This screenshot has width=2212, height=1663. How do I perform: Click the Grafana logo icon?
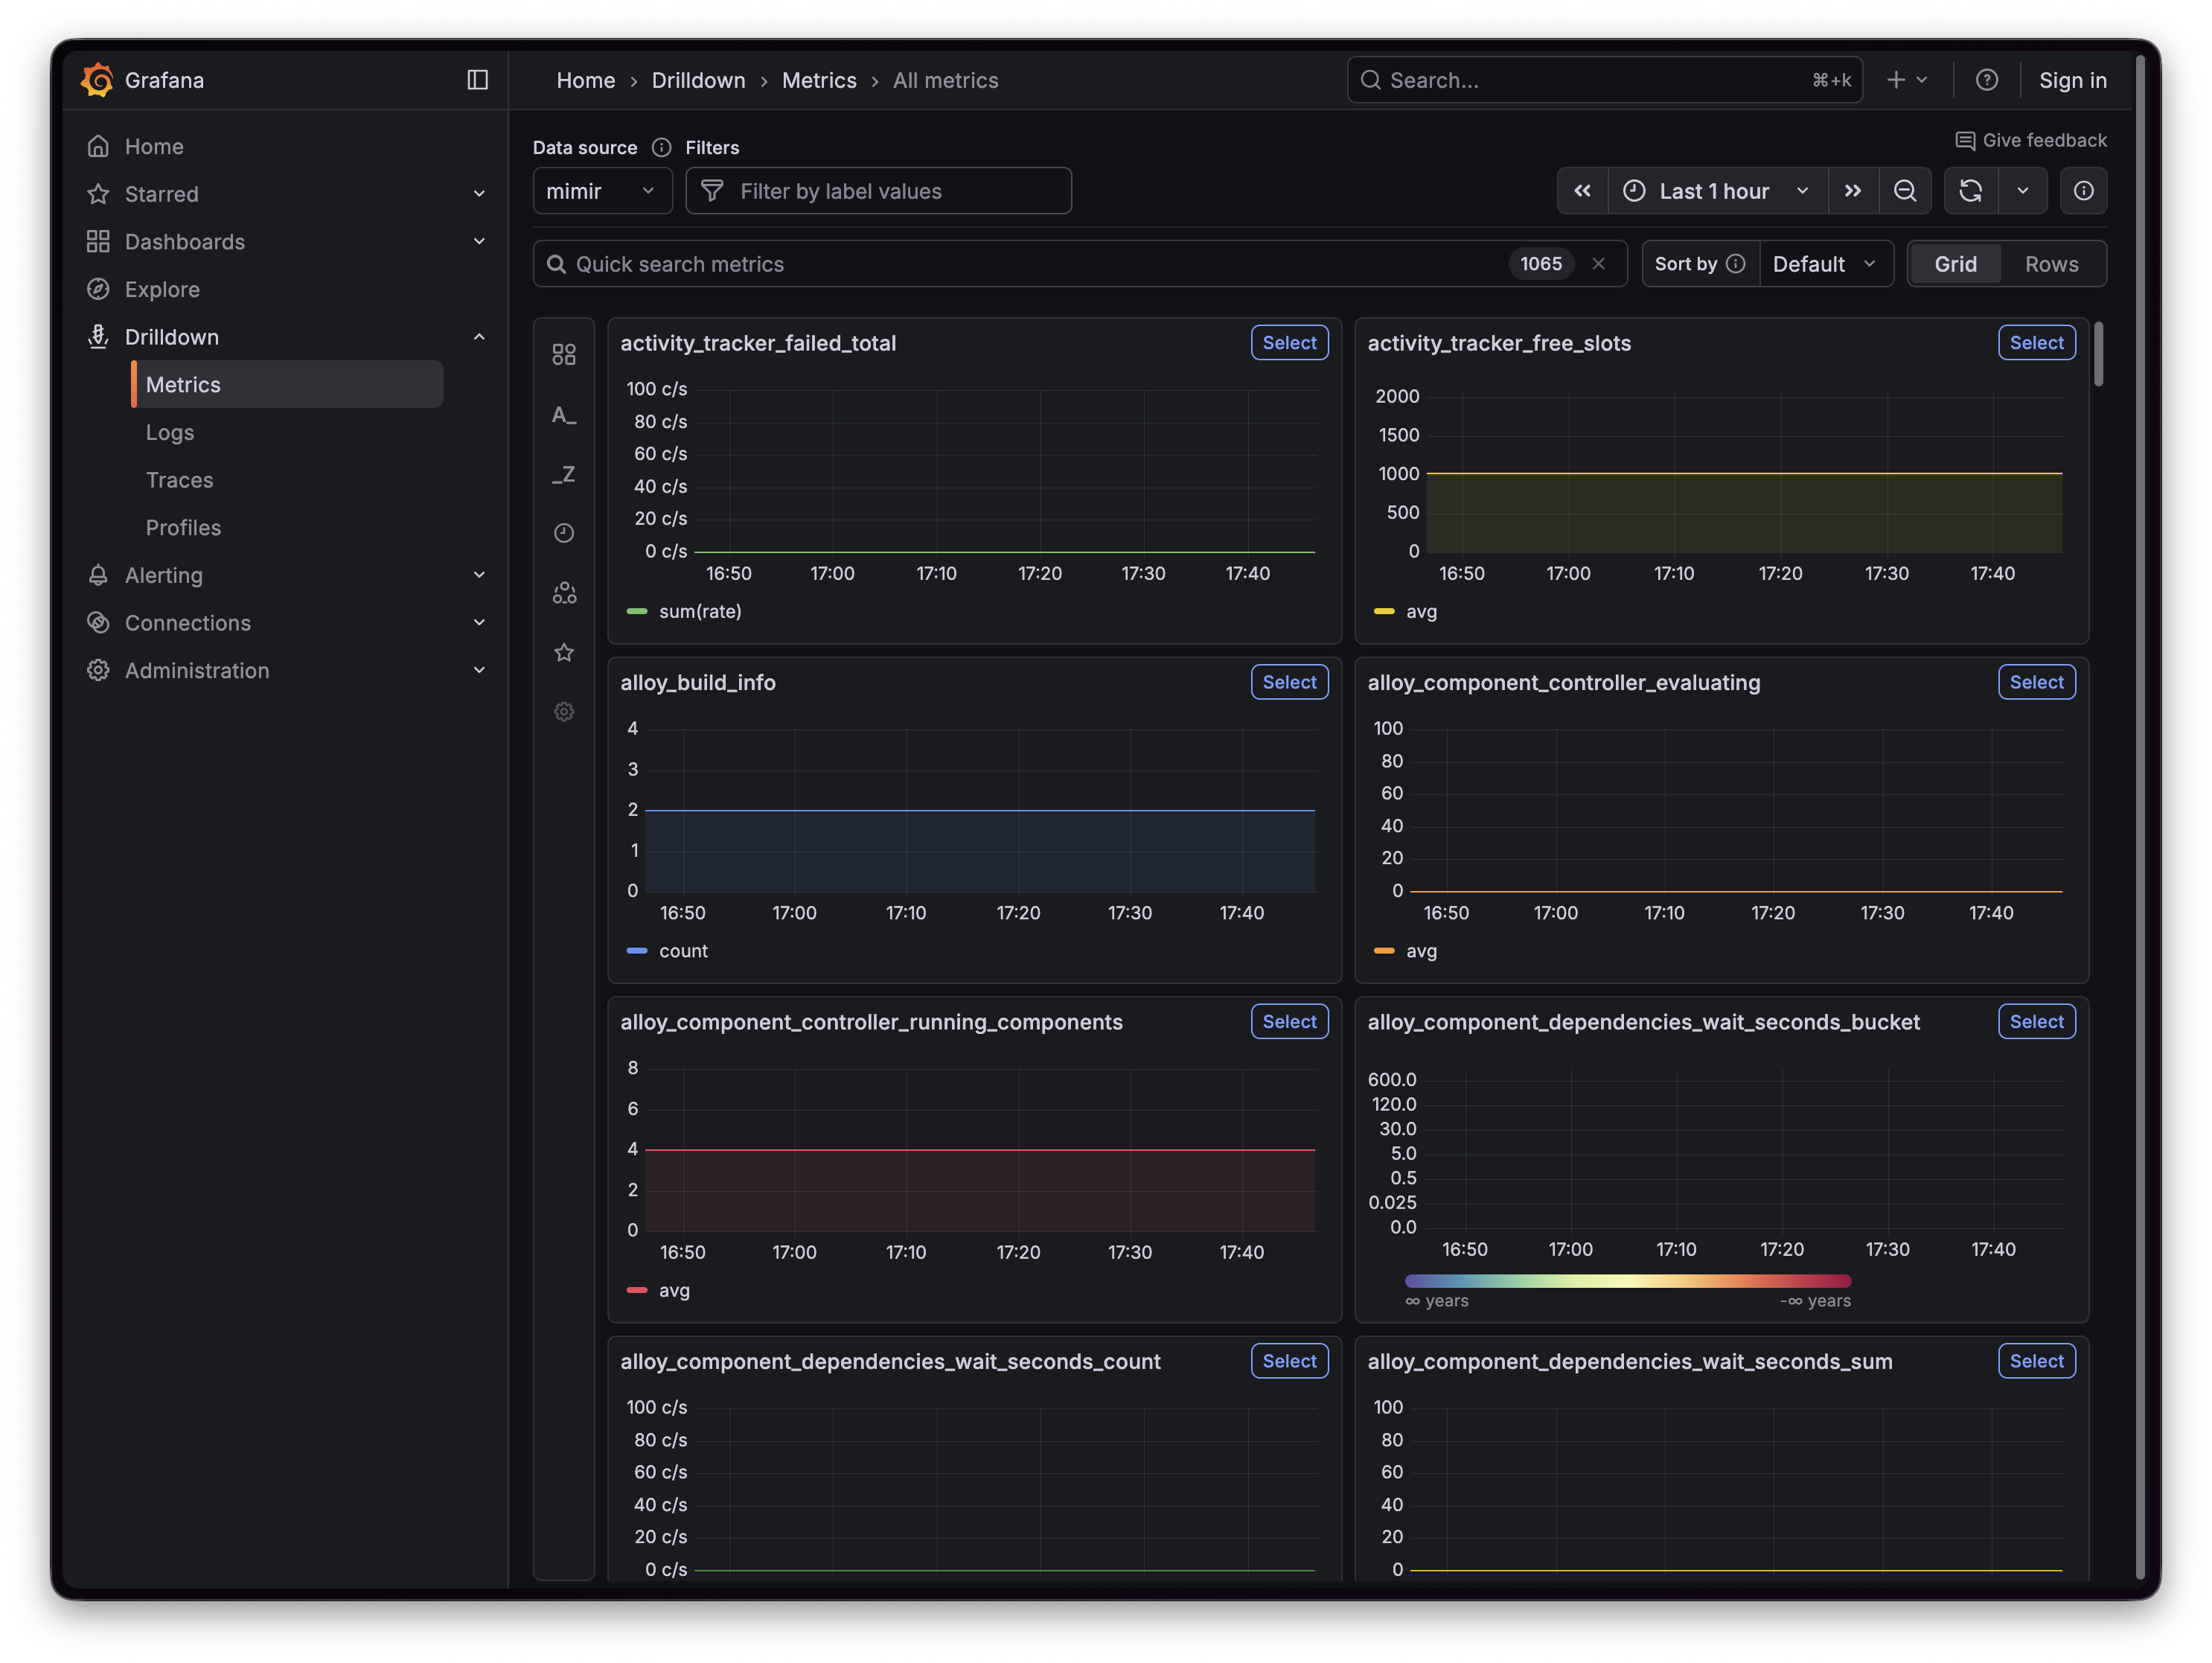[x=97, y=80]
